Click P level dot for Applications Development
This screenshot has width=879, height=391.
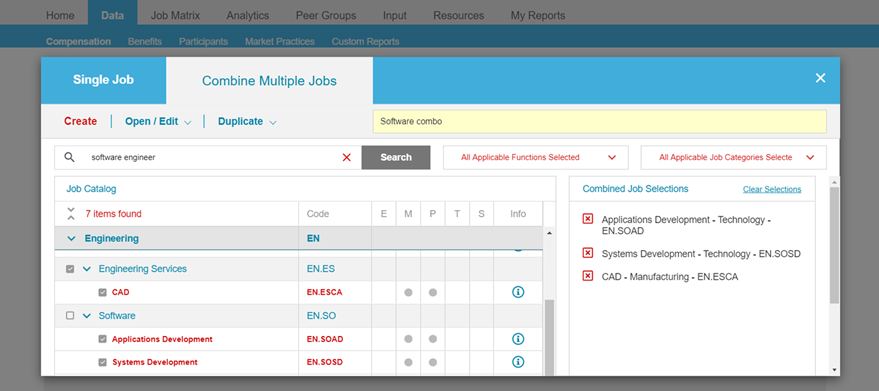(433, 339)
